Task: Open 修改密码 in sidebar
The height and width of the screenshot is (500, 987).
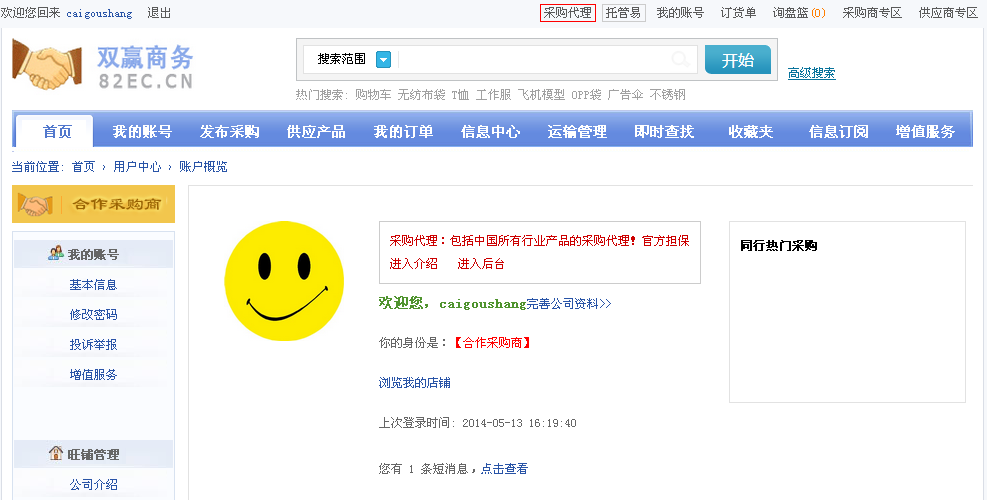Action: (93, 314)
